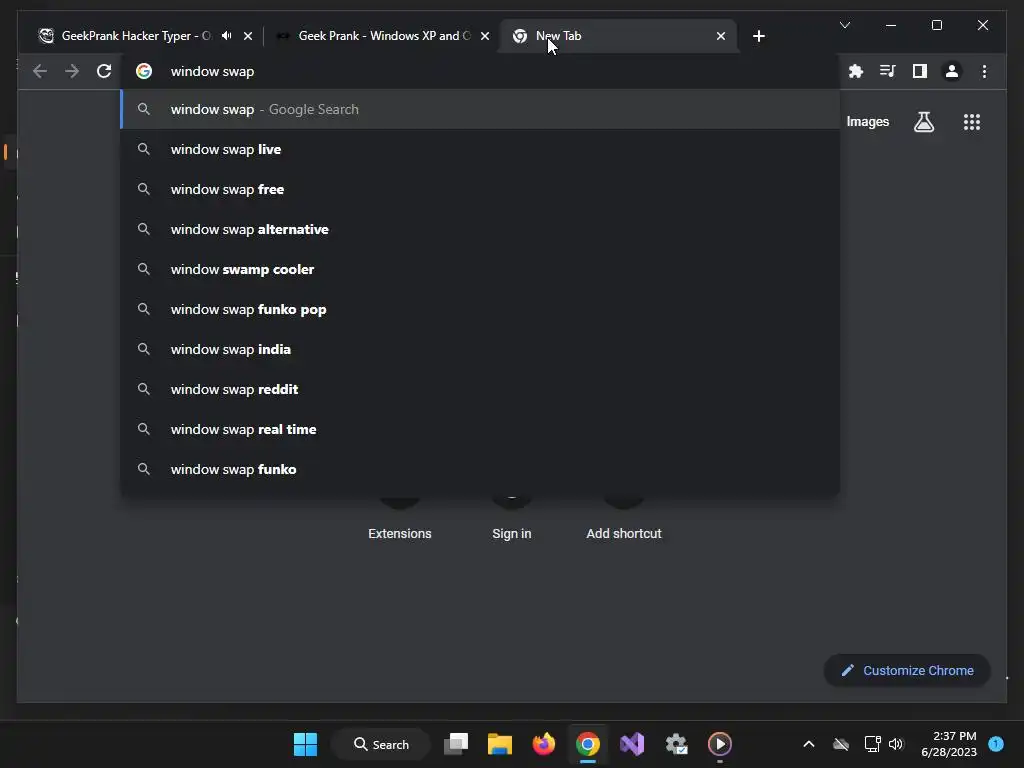This screenshot has width=1024, height=768.
Task: Click the Google icon in address bar
Action: (x=144, y=71)
